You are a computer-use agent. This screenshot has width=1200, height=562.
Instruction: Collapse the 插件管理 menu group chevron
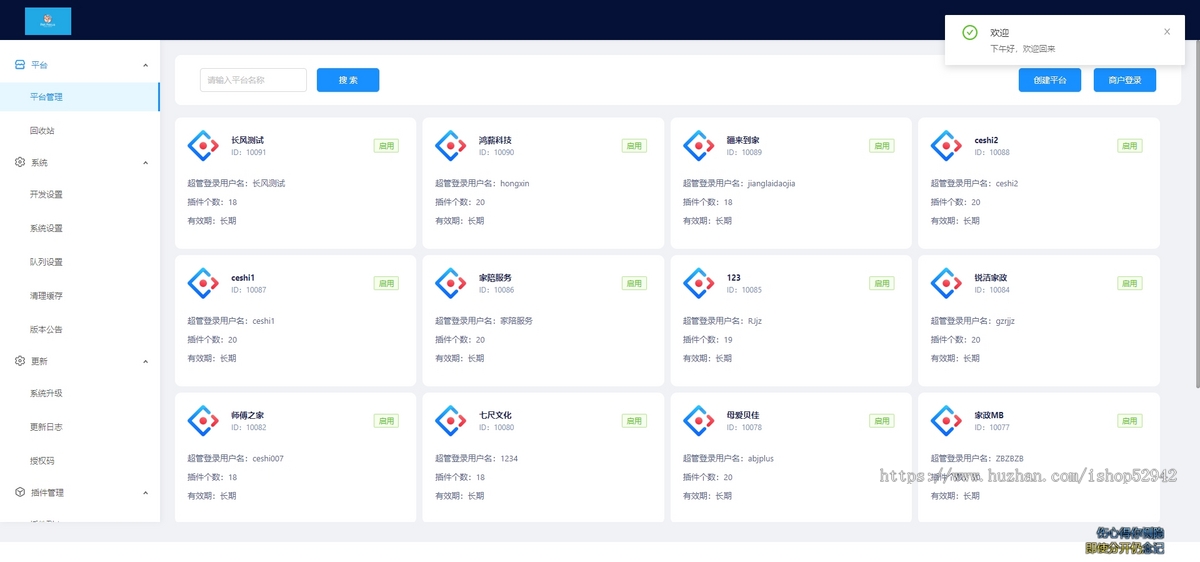[x=145, y=494]
